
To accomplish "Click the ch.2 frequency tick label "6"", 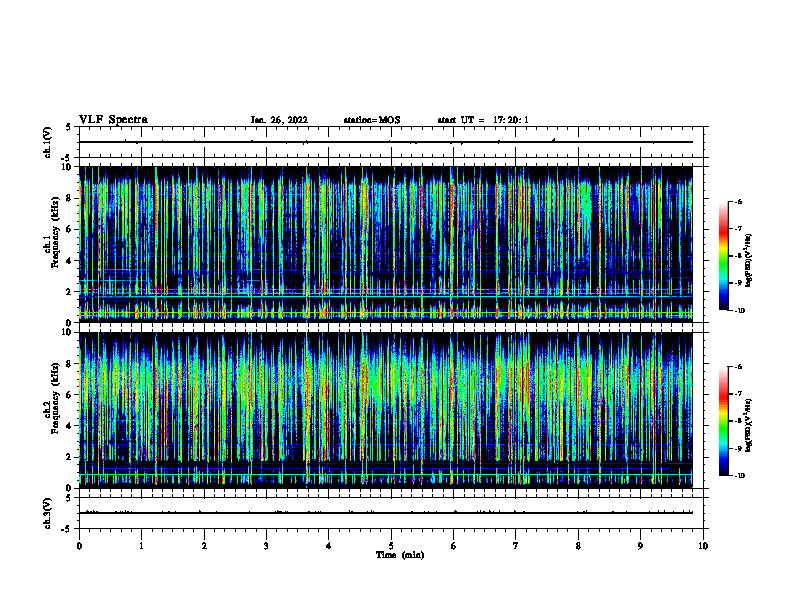I will (70, 395).
